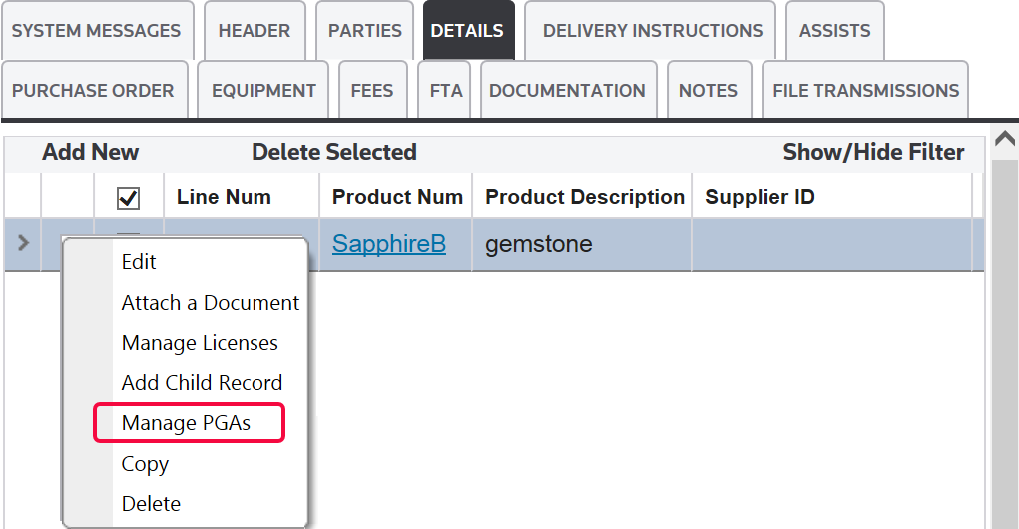Click Attach a Document menu entry
Screen dimensions: 1019x529
tap(210, 303)
